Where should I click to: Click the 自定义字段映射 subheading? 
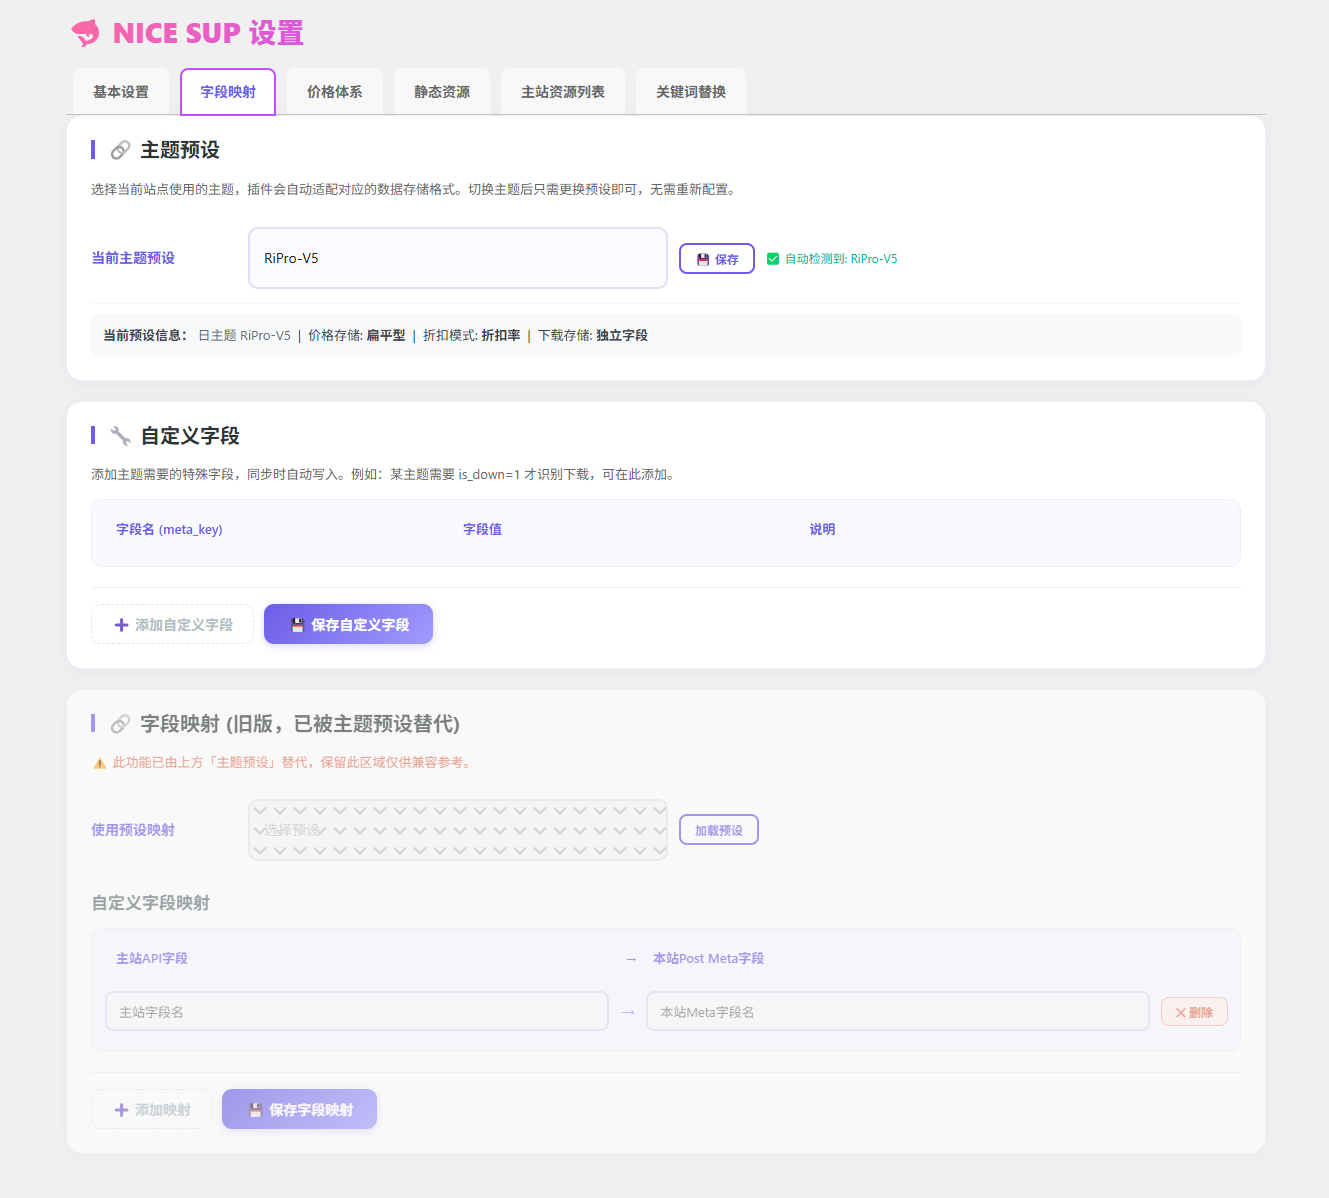coord(151,903)
